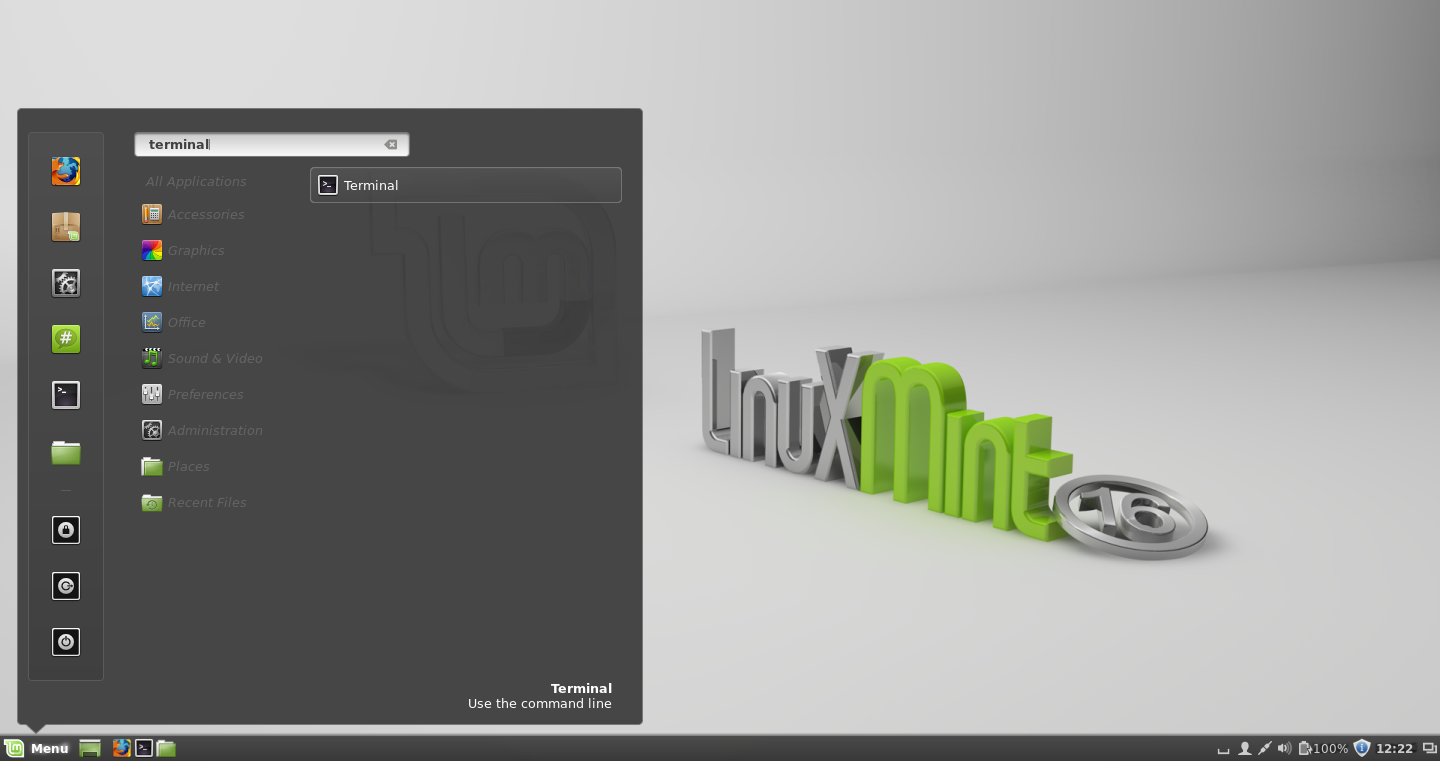Image resolution: width=1440 pixels, height=761 pixels.
Task: Launch Firefox from the bottom panel launcher
Action: 122,748
